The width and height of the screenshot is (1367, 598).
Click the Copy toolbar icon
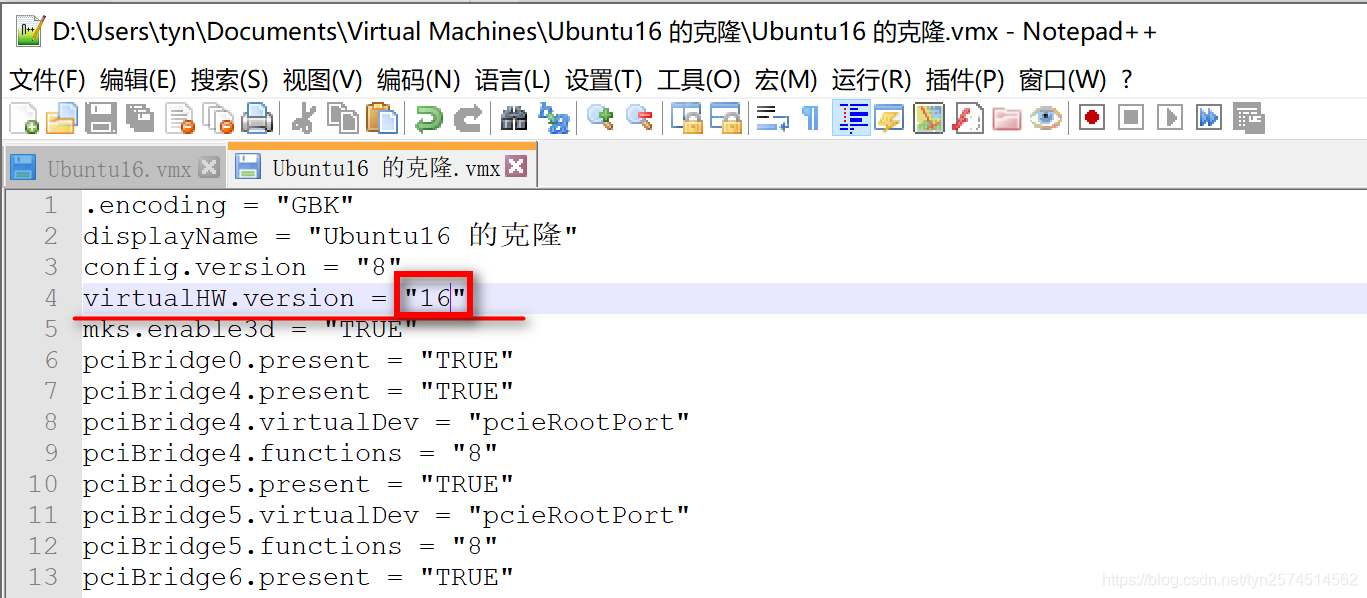[343, 118]
